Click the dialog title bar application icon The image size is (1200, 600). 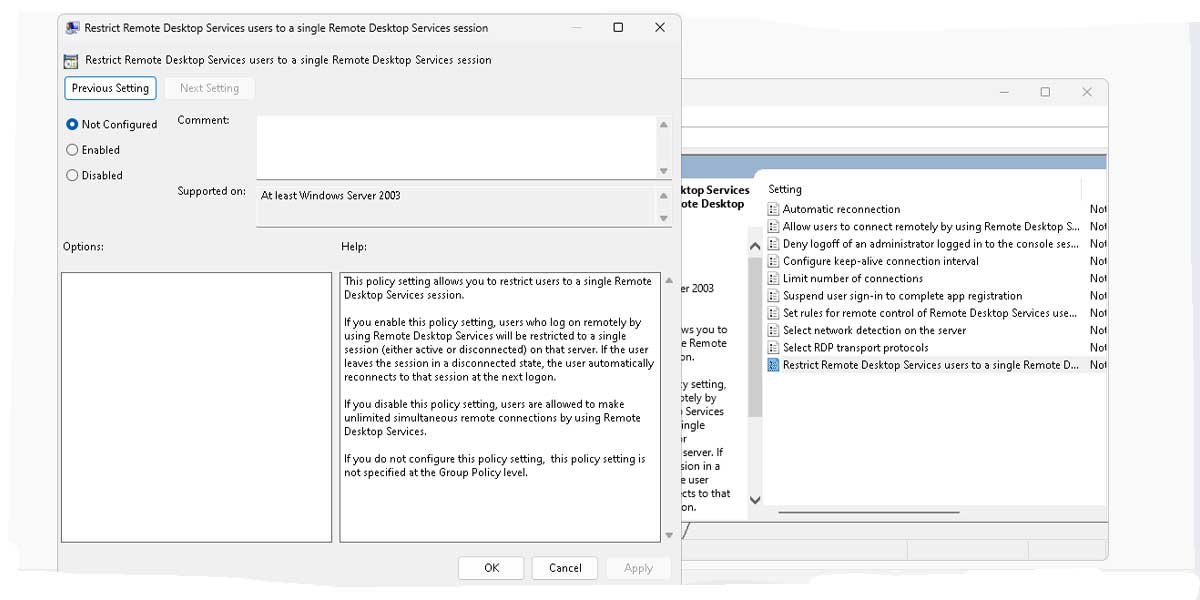tap(71, 27)
